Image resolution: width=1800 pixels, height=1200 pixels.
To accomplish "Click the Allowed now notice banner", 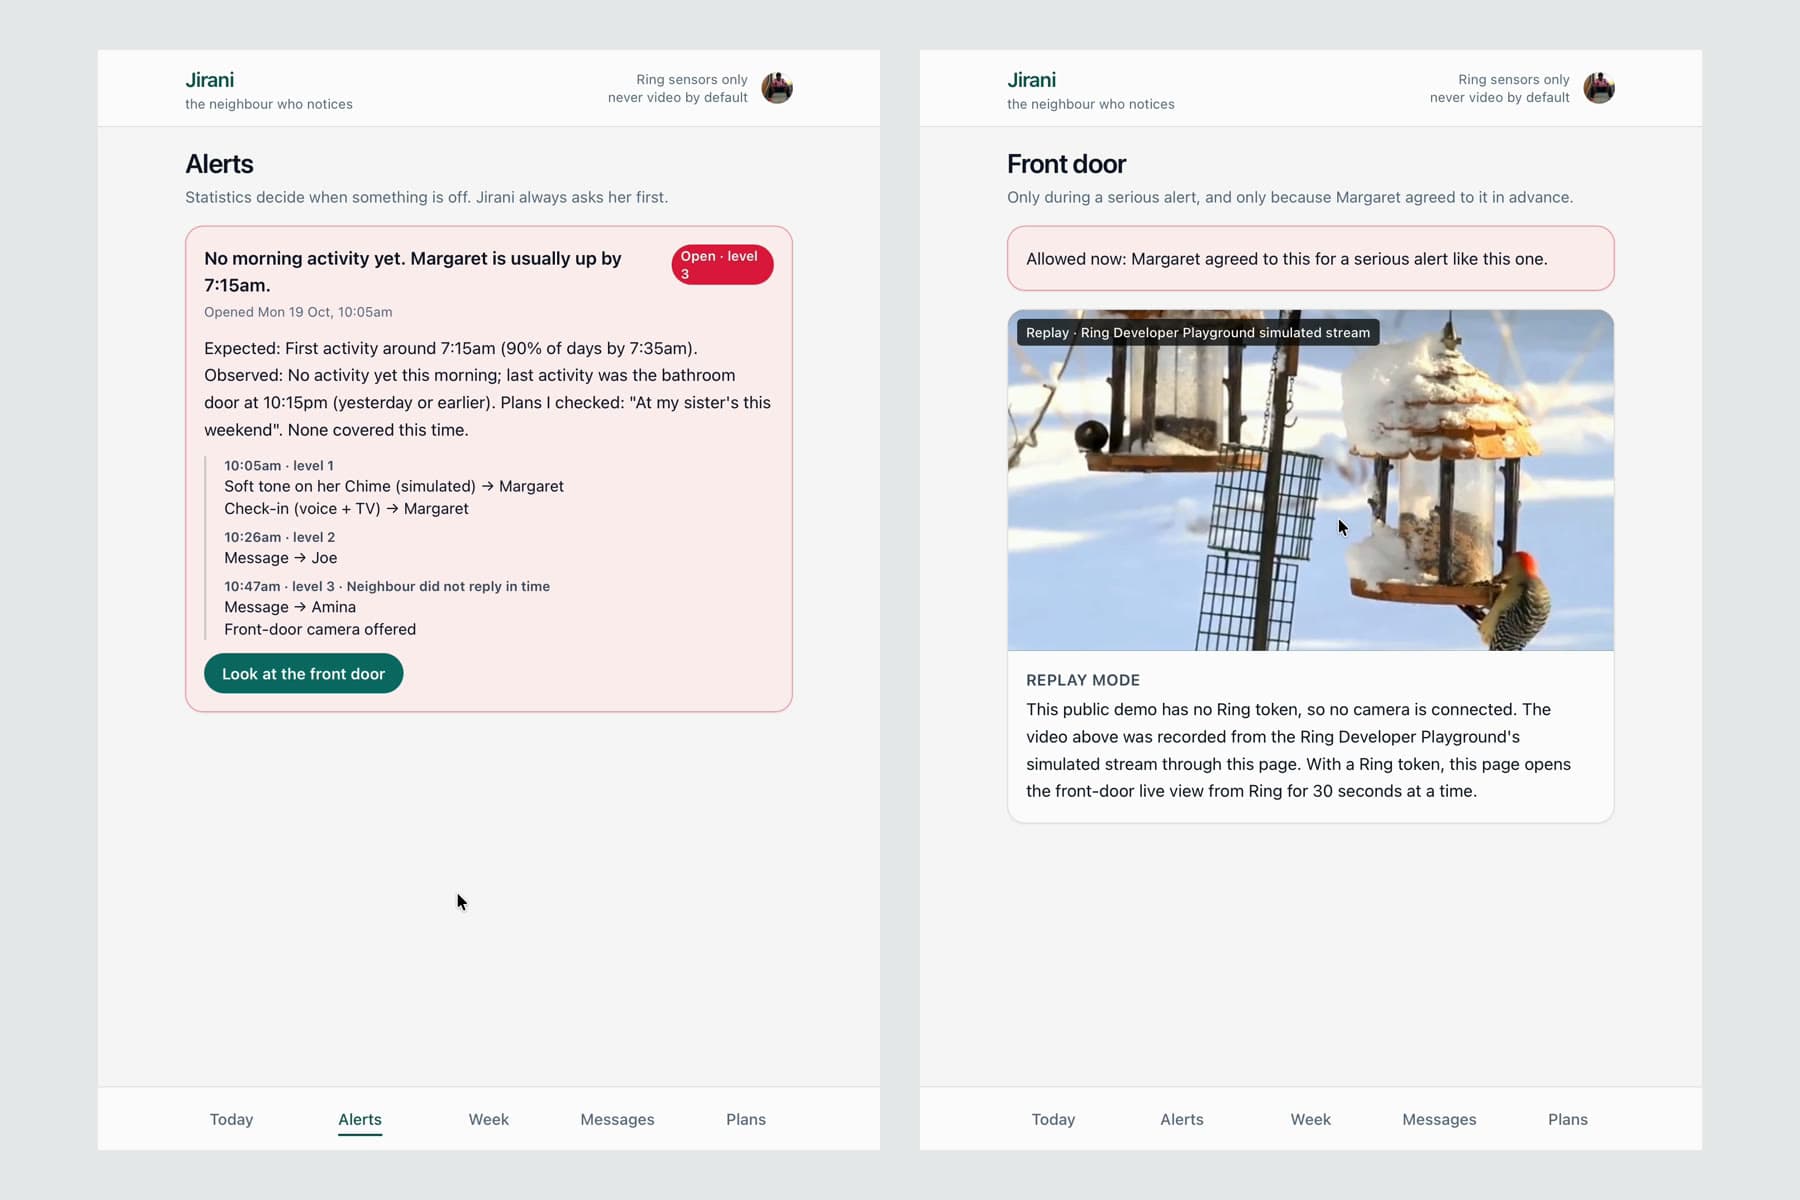I will pyautogui.click(x=1310, y=259).
